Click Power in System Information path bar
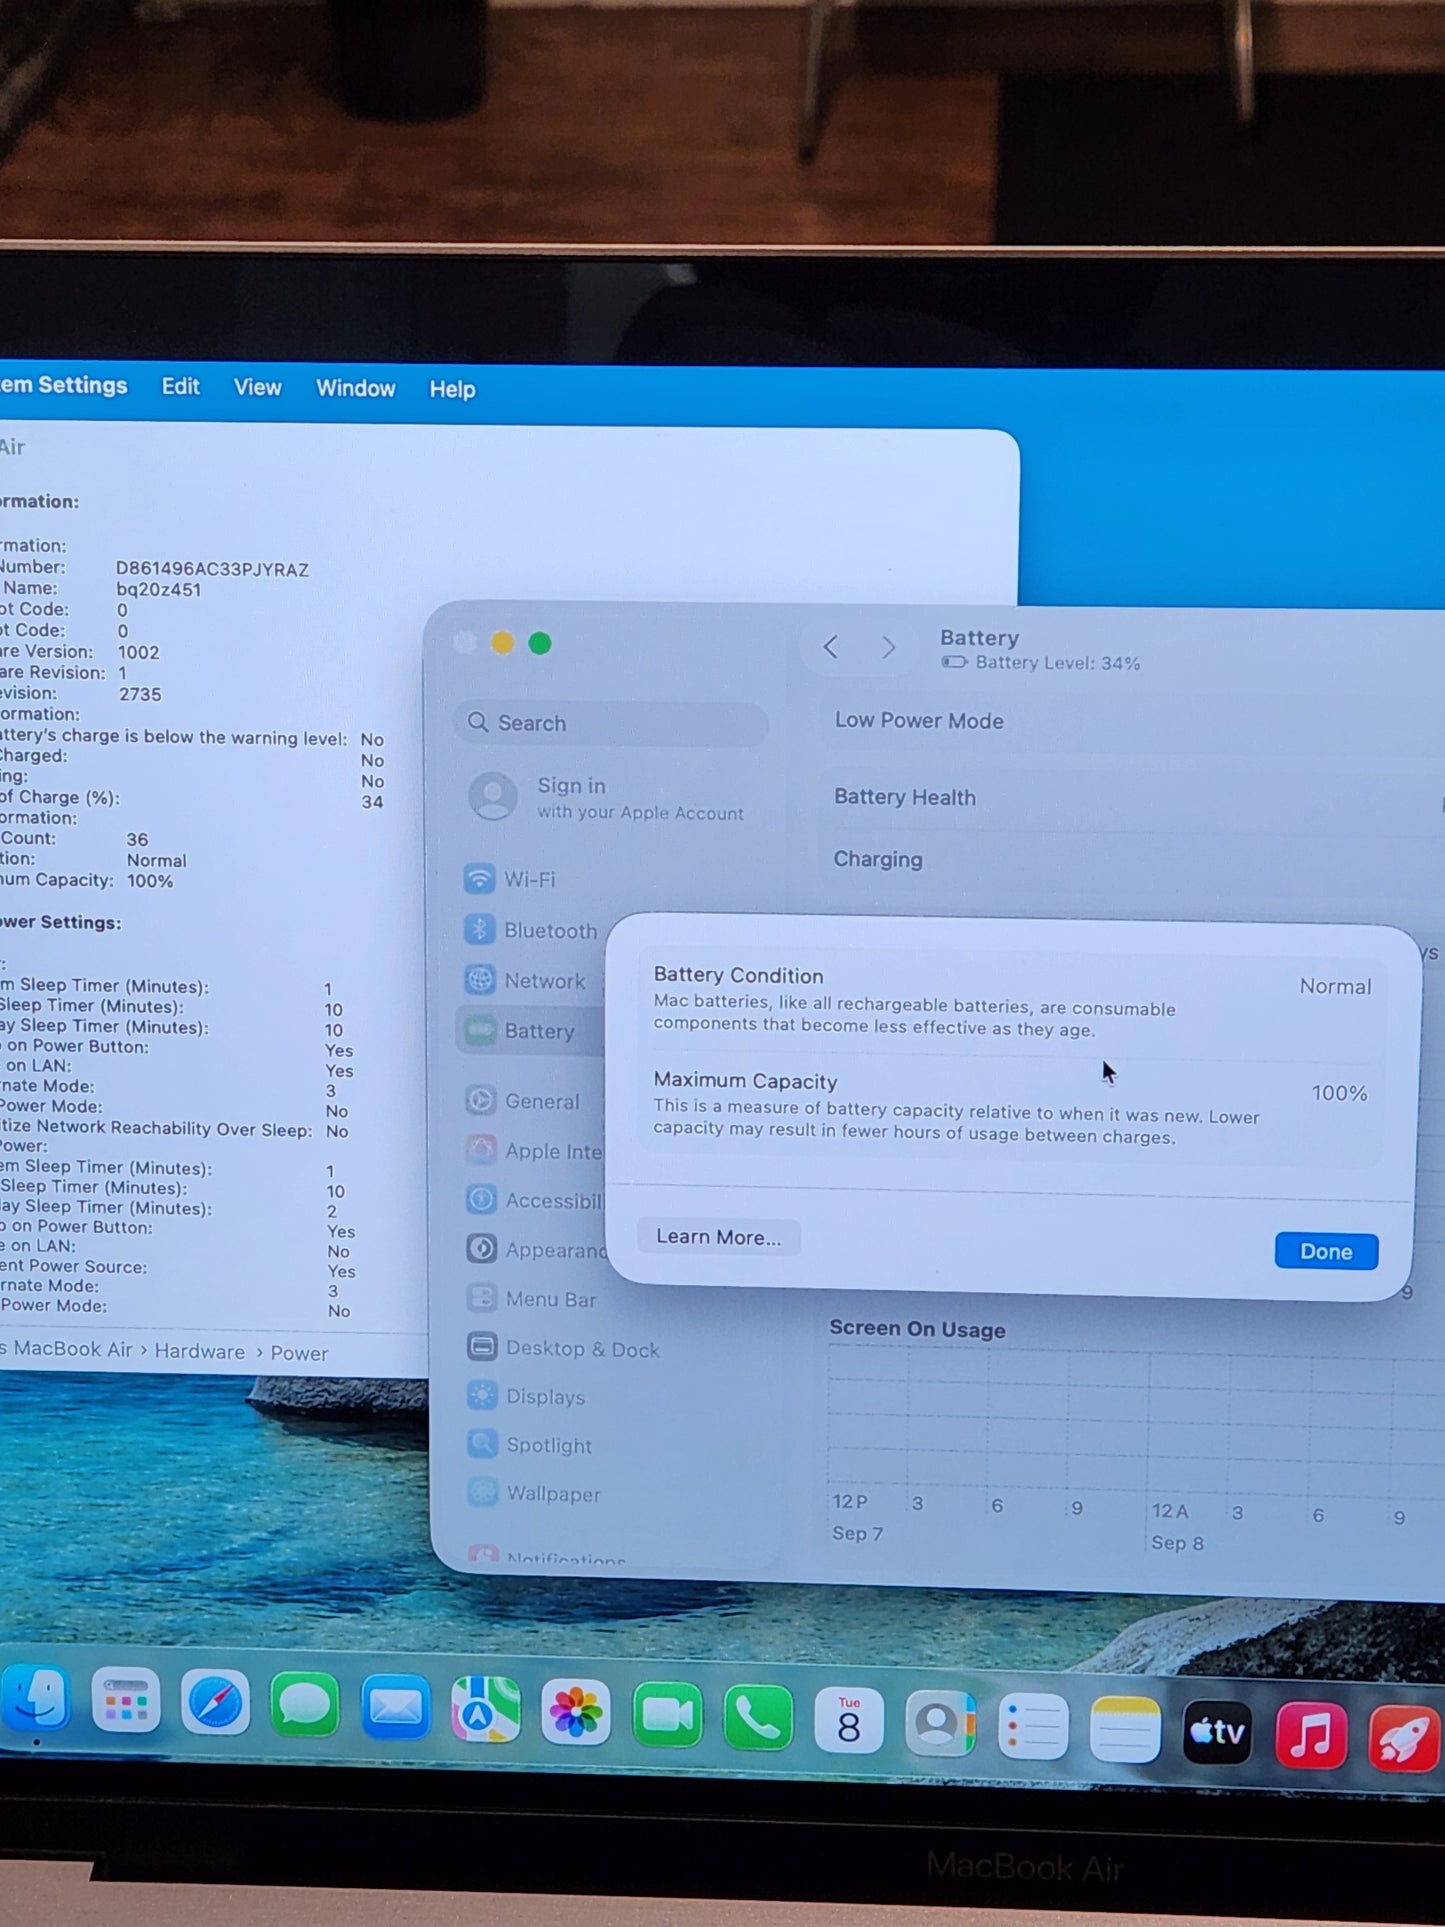This screenshot has width=1445, height=1927. [299, 1353]
